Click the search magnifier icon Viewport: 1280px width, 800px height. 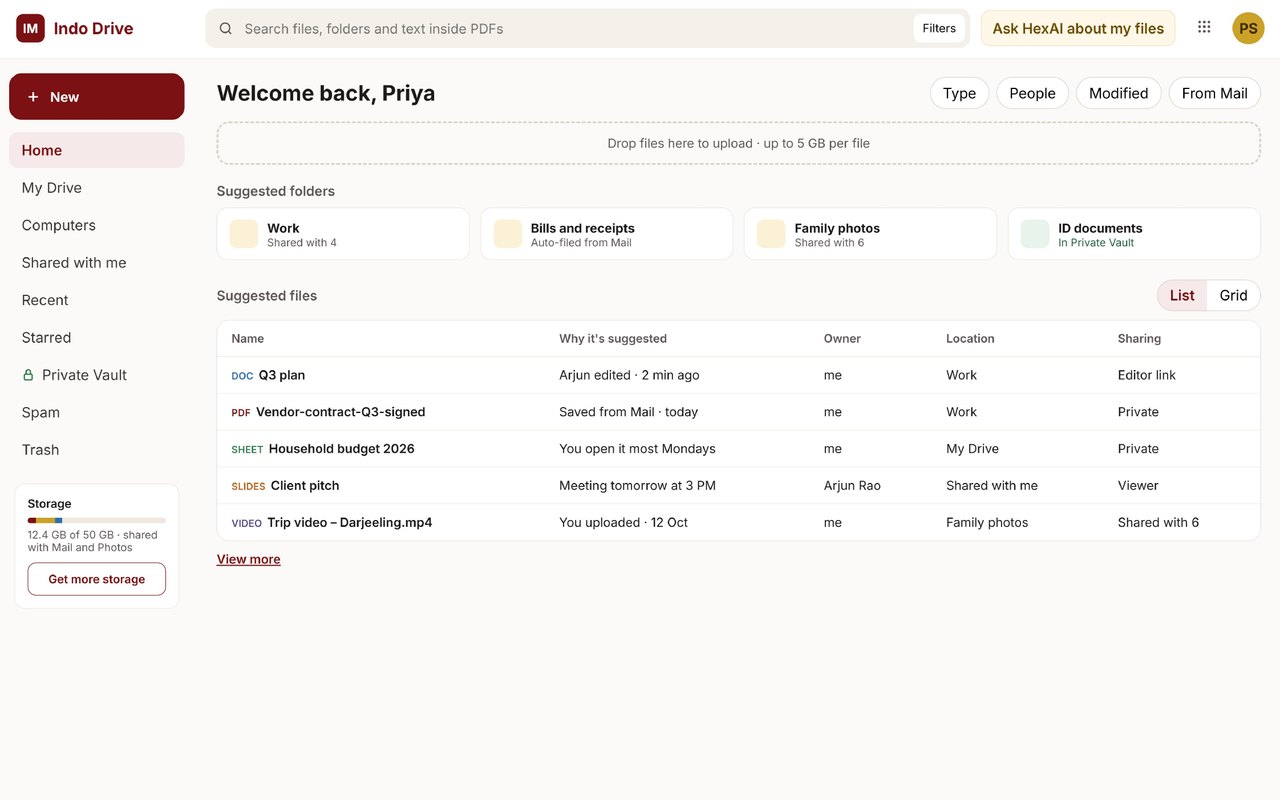coord(226,28)
